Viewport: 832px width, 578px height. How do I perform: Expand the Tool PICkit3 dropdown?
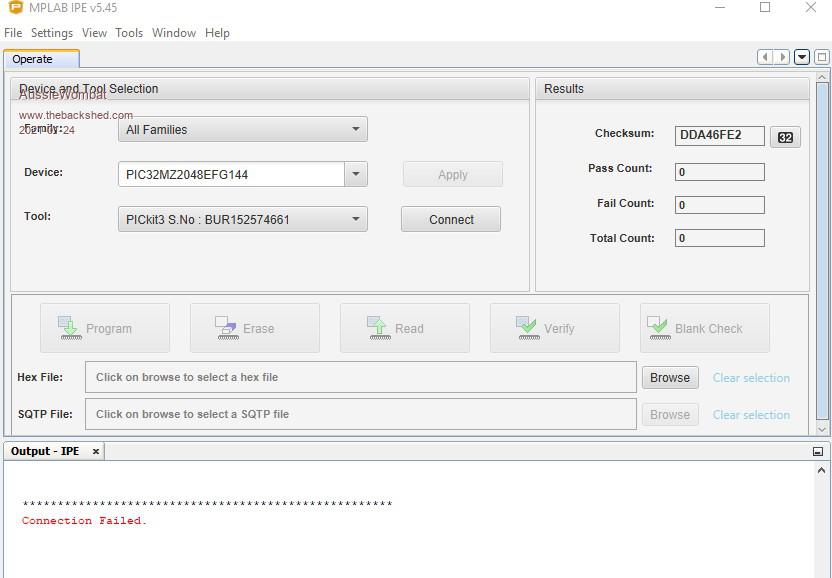coord(356,219)
